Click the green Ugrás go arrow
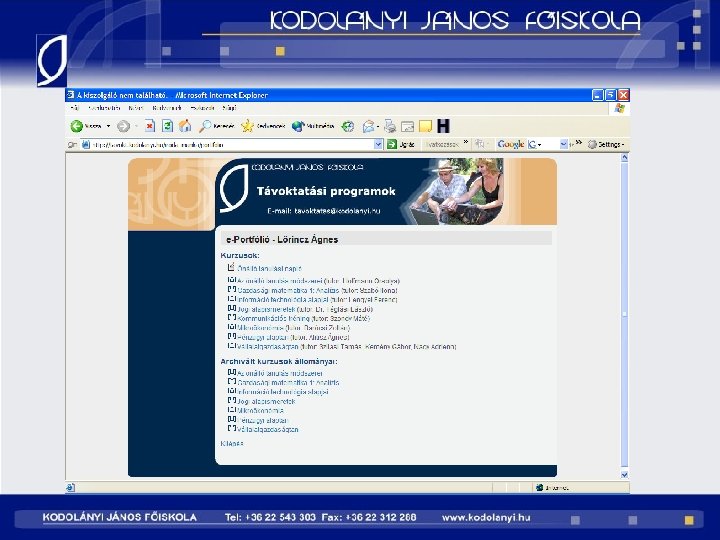720x540 pixels. 392,144
